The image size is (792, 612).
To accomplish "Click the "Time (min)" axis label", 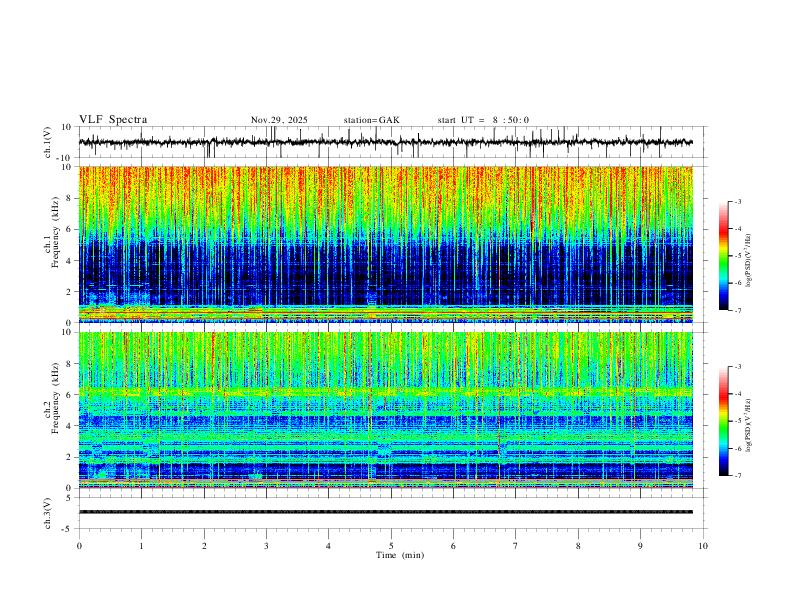I will click(x=400, y=555).
